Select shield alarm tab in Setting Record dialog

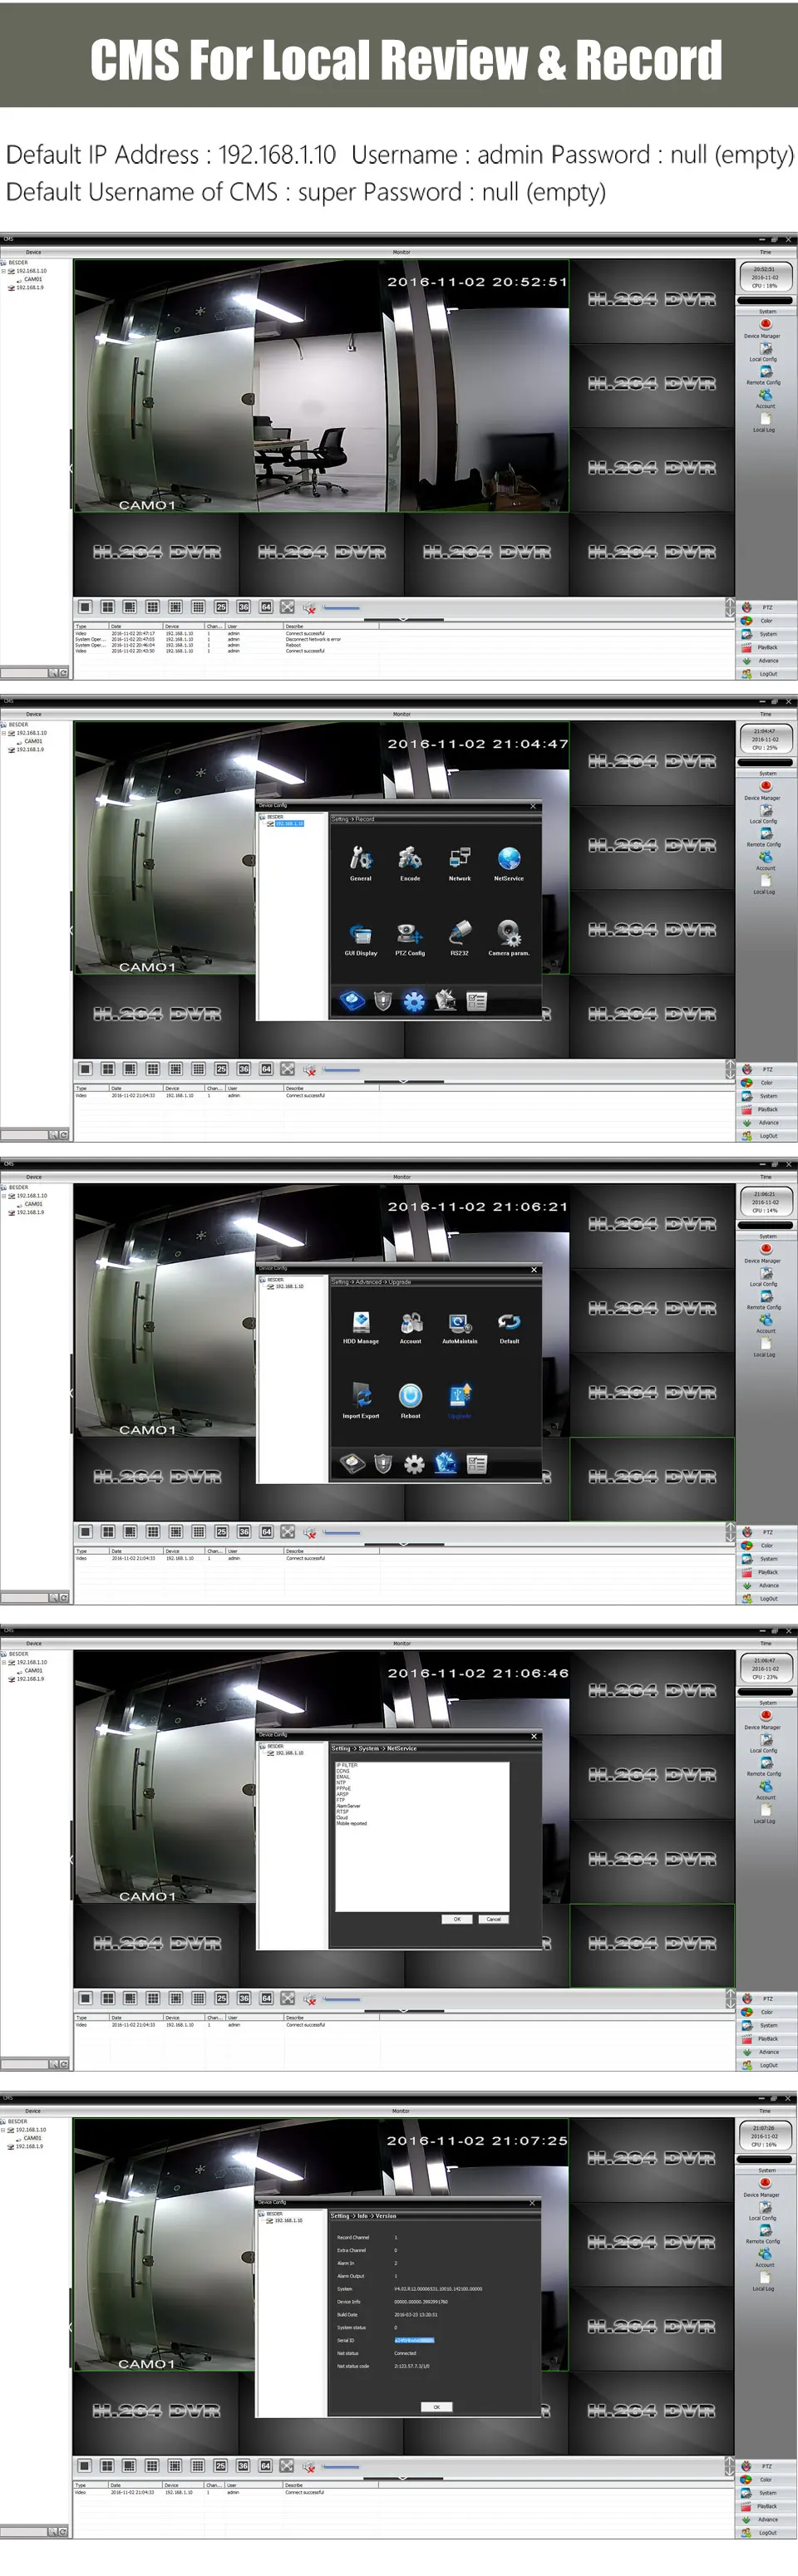tap(383, 1000)
